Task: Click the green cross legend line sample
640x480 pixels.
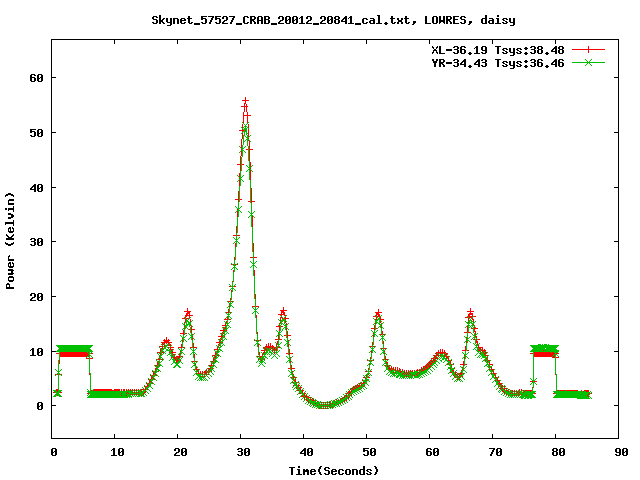Action: pyautogui.click(x=588, y=62)
